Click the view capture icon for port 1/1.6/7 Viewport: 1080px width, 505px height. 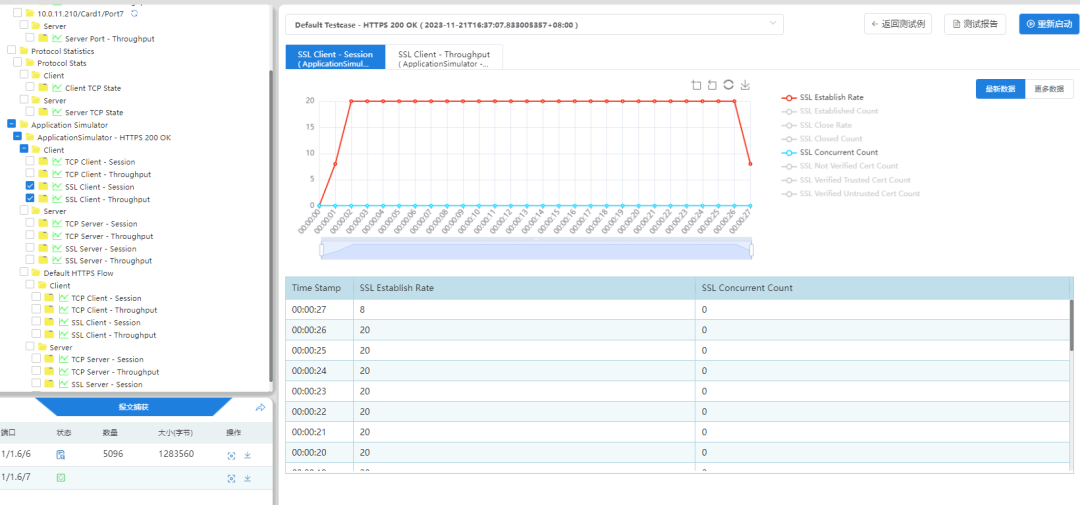(231, 478)
